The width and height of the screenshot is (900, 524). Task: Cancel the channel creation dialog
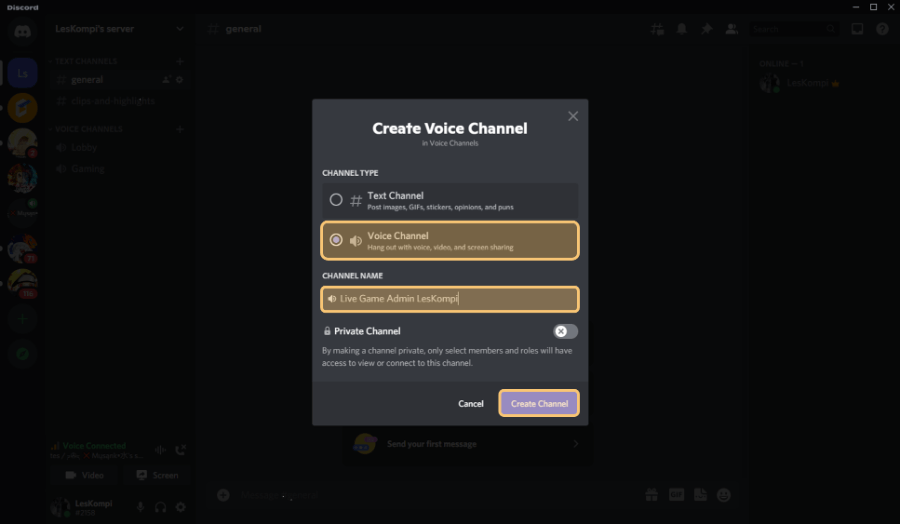471,403
